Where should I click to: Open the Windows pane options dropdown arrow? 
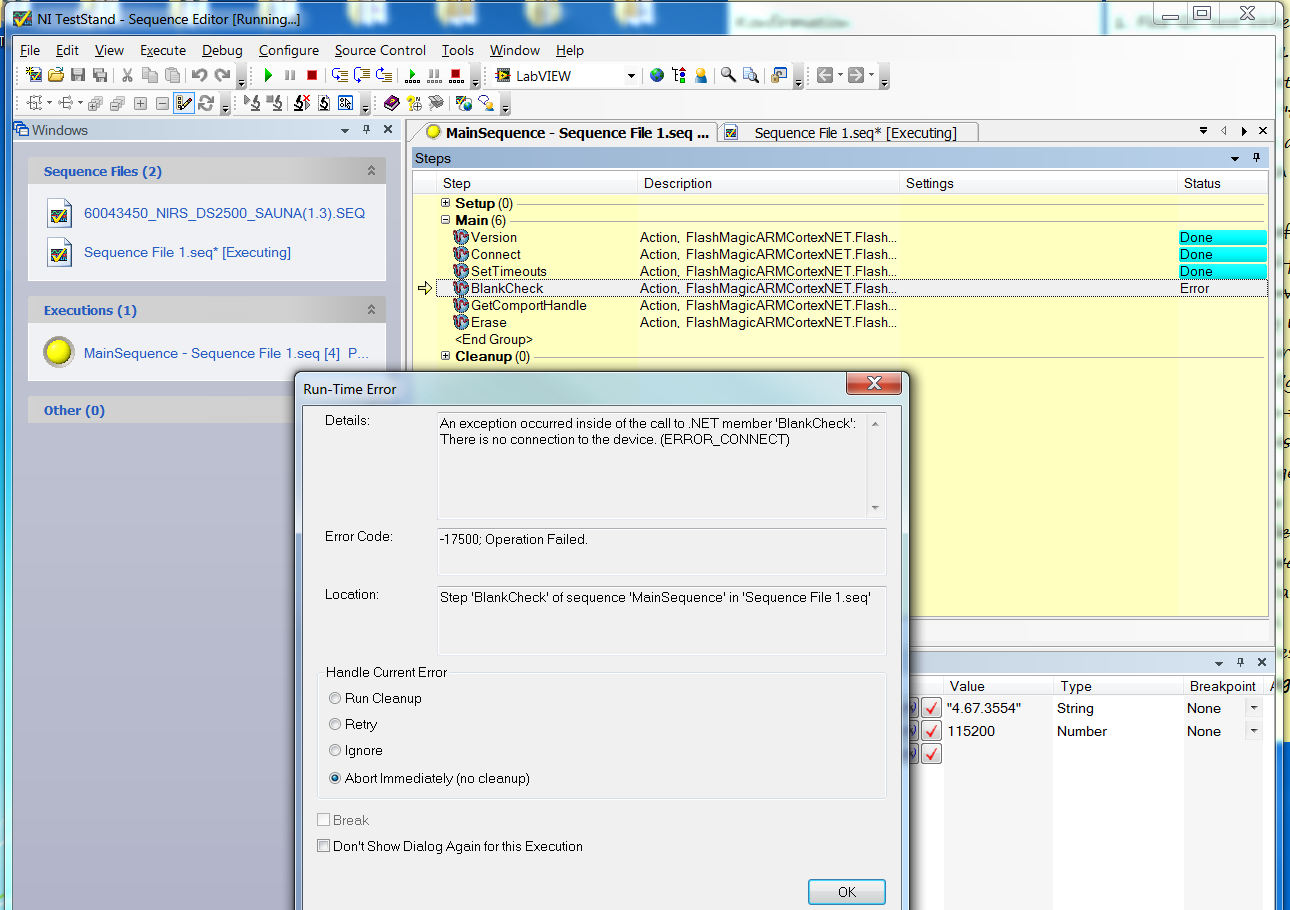click(346, 130)
